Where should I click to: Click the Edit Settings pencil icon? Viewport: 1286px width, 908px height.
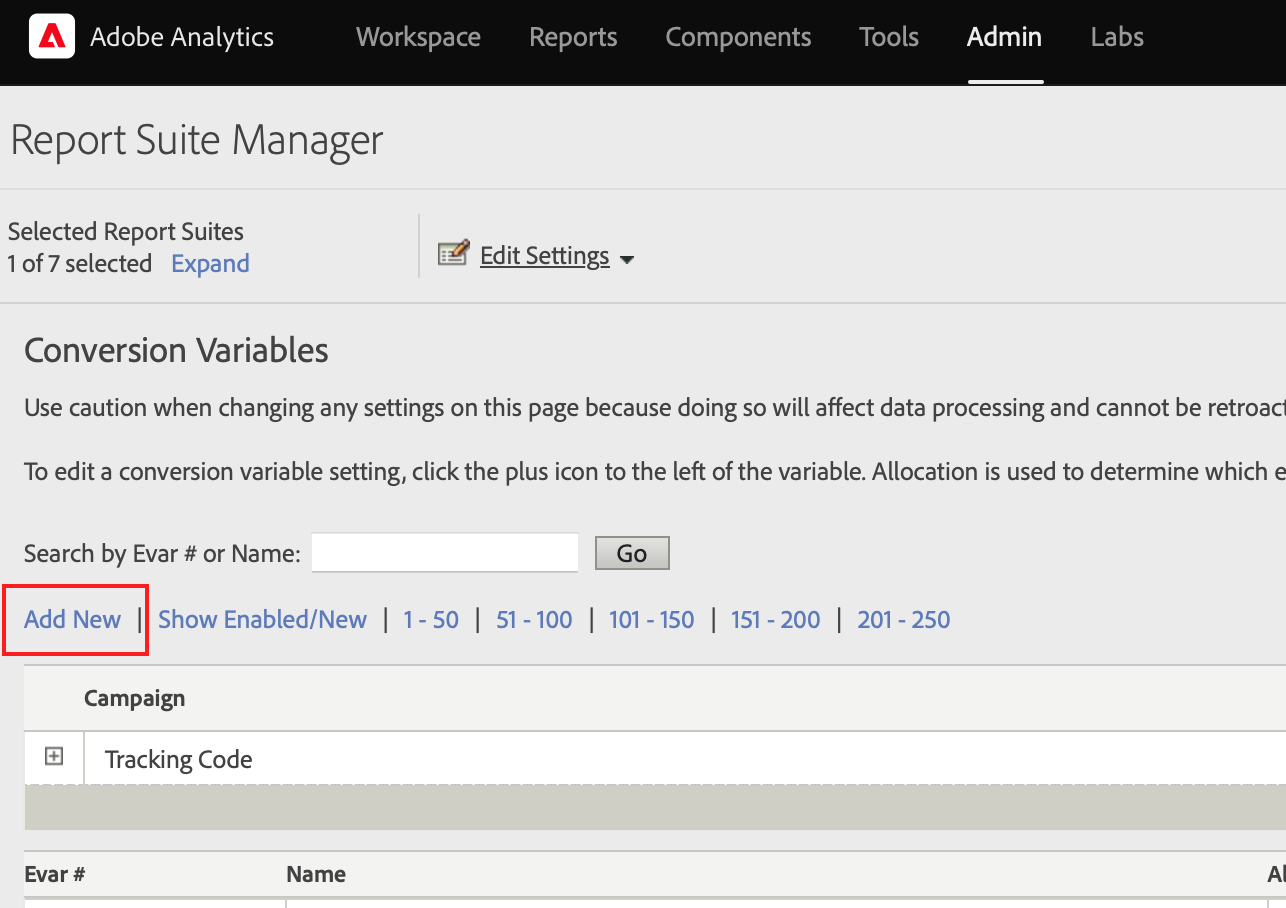(453, 254)
